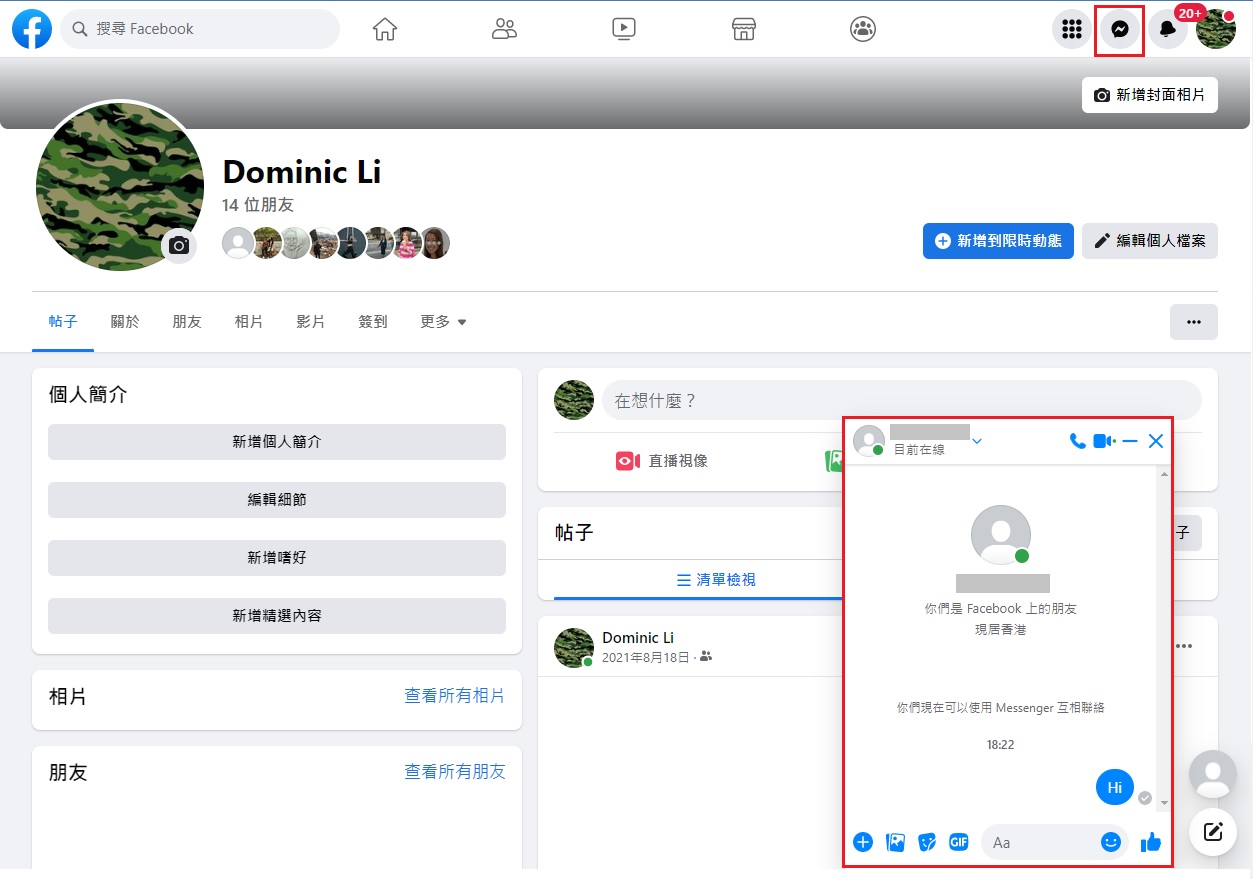Click the chat scrollbar up arrow

[x=1164, y=474]
